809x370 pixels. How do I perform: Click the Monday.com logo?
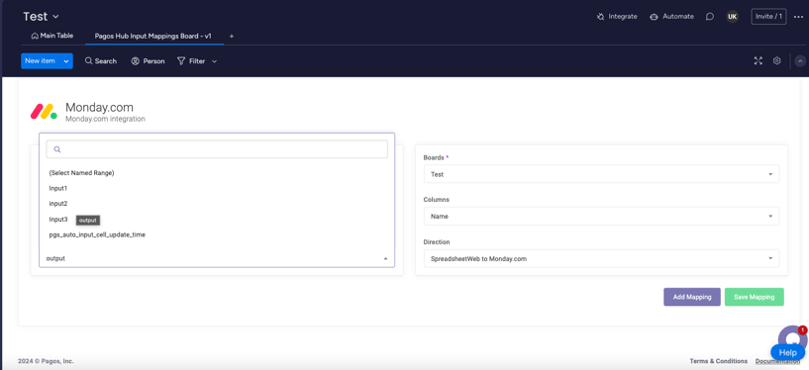[x=43, y=111]
